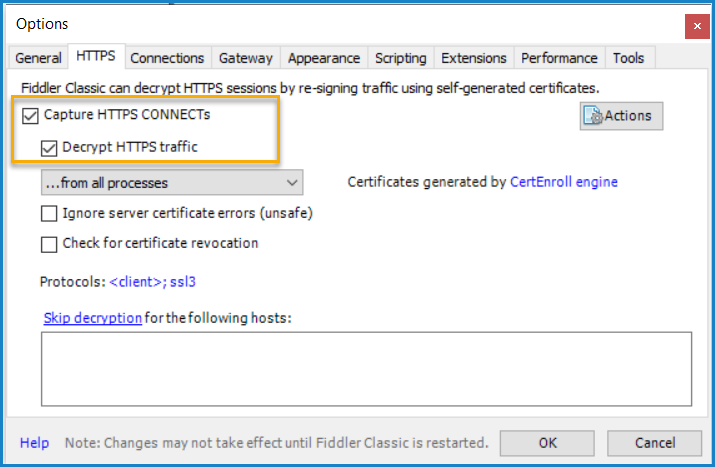
Task: Select the HTTPS tab
Action: (x=96, y=56)
